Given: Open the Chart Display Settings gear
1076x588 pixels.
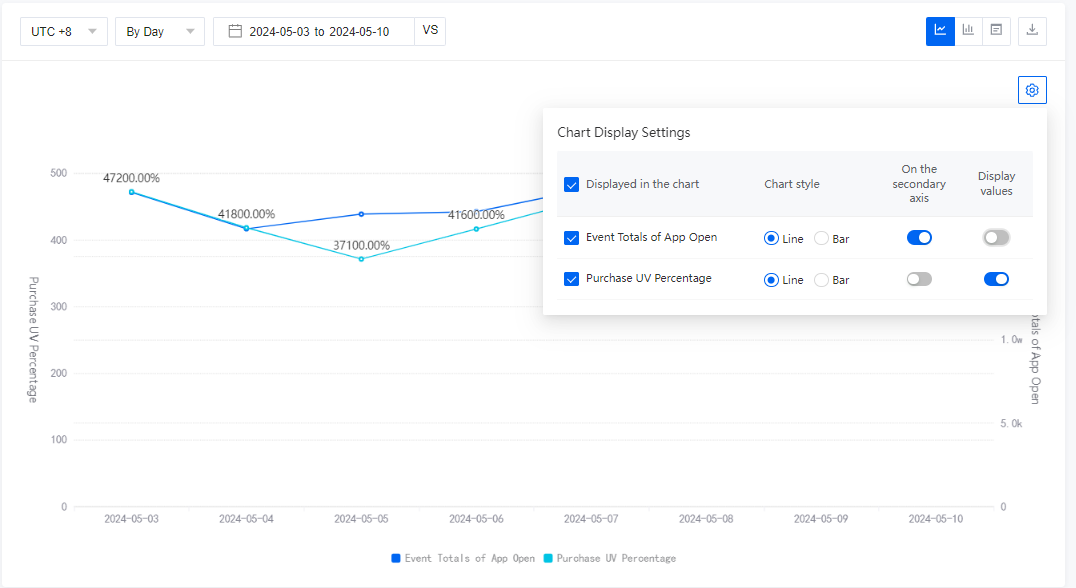Looking at the screenshot, I should (x=1031, y=89).
